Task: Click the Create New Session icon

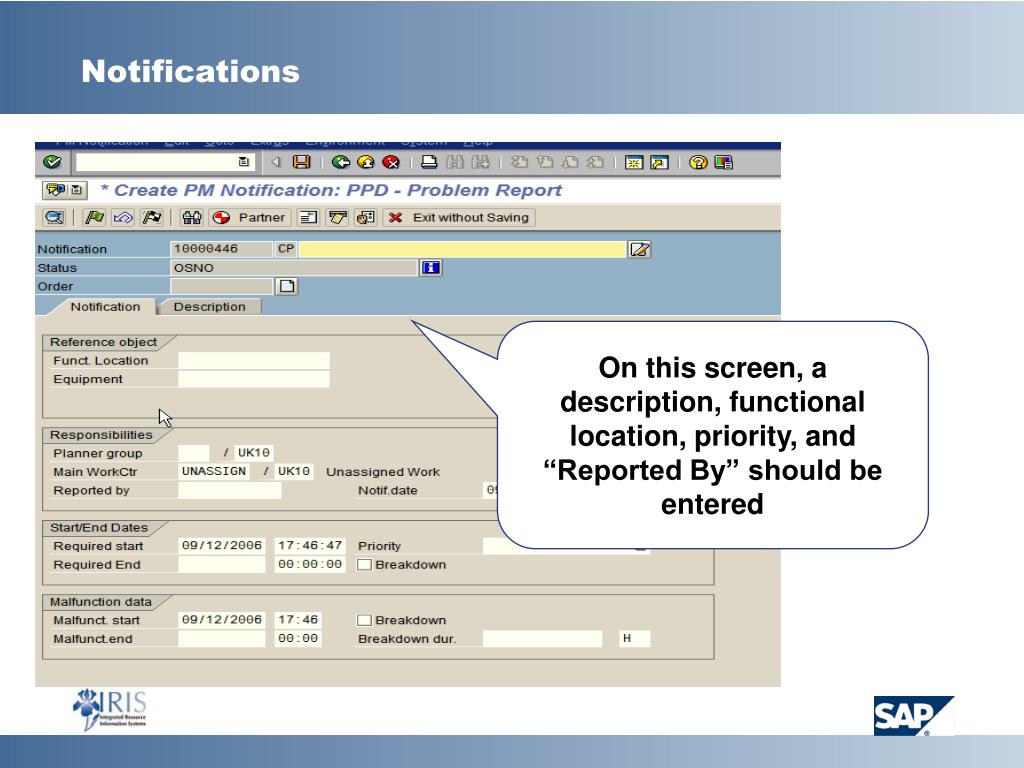Action: [633, 162]
